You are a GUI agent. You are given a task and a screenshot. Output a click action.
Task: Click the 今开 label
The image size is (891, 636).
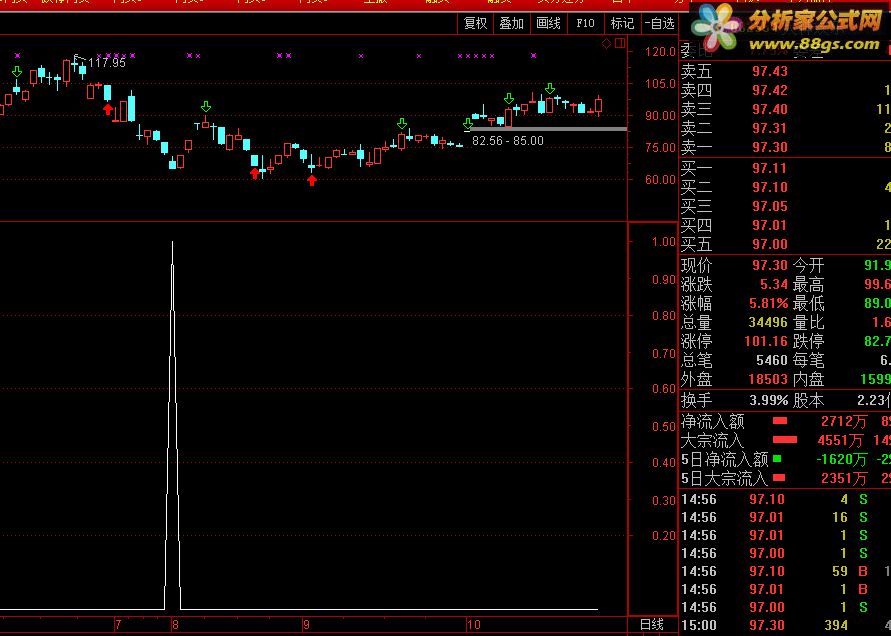pyautogui.click(x=808, y=265)
